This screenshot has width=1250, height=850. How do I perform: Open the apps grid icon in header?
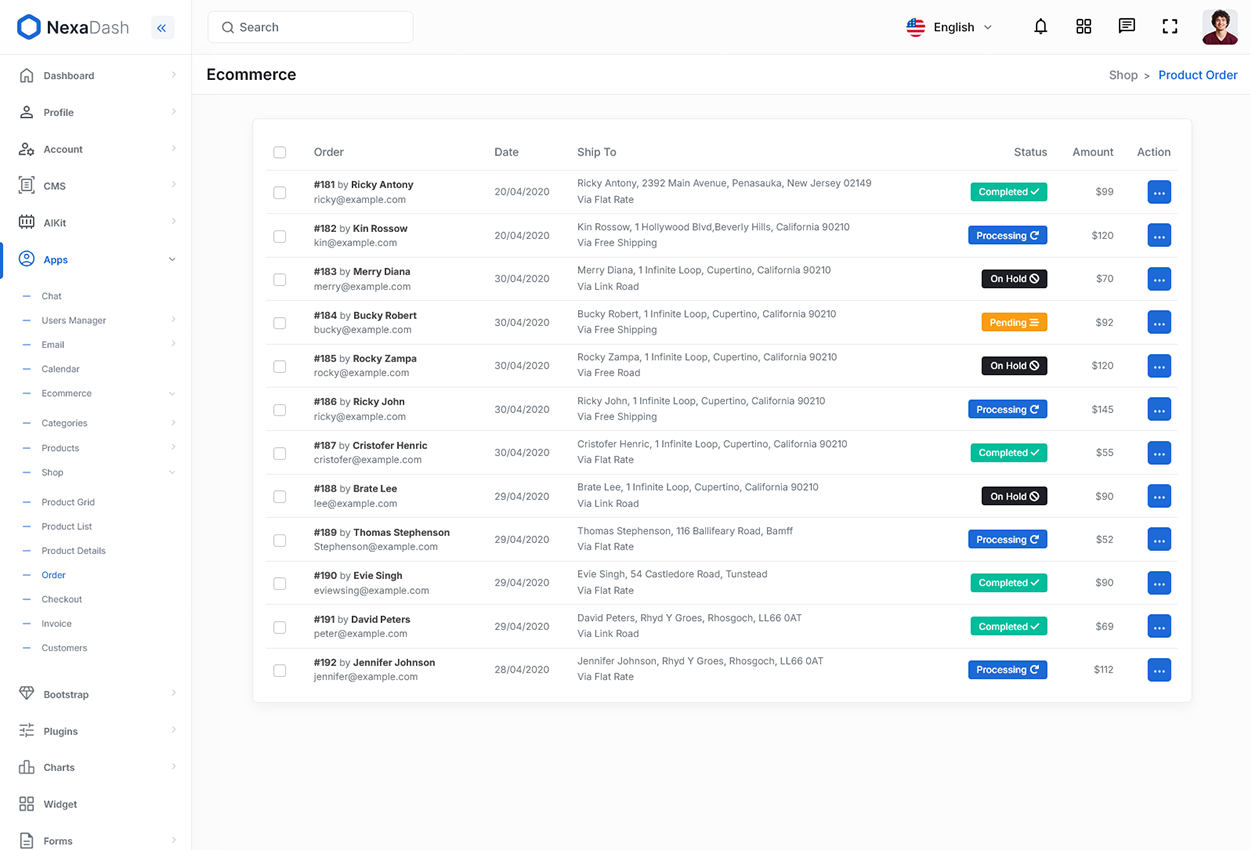1083,27
